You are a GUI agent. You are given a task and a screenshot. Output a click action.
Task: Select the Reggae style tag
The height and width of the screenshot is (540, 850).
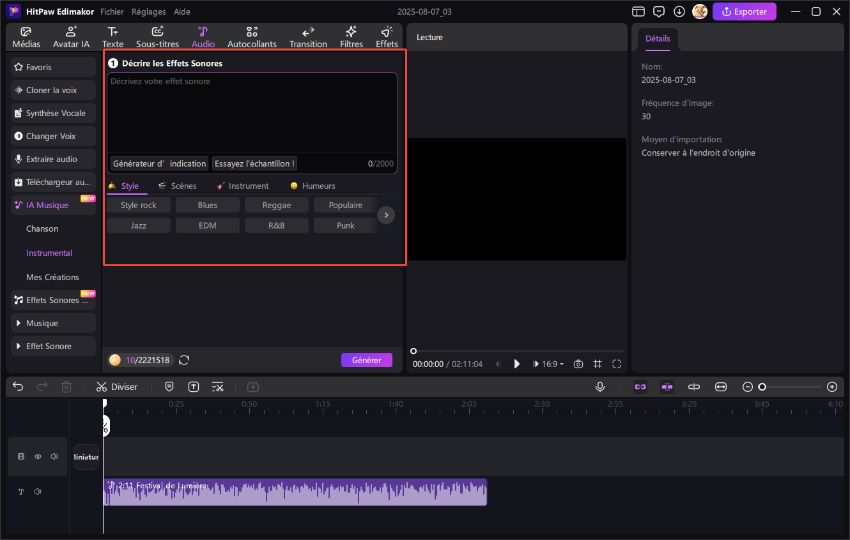pos(276,205)
